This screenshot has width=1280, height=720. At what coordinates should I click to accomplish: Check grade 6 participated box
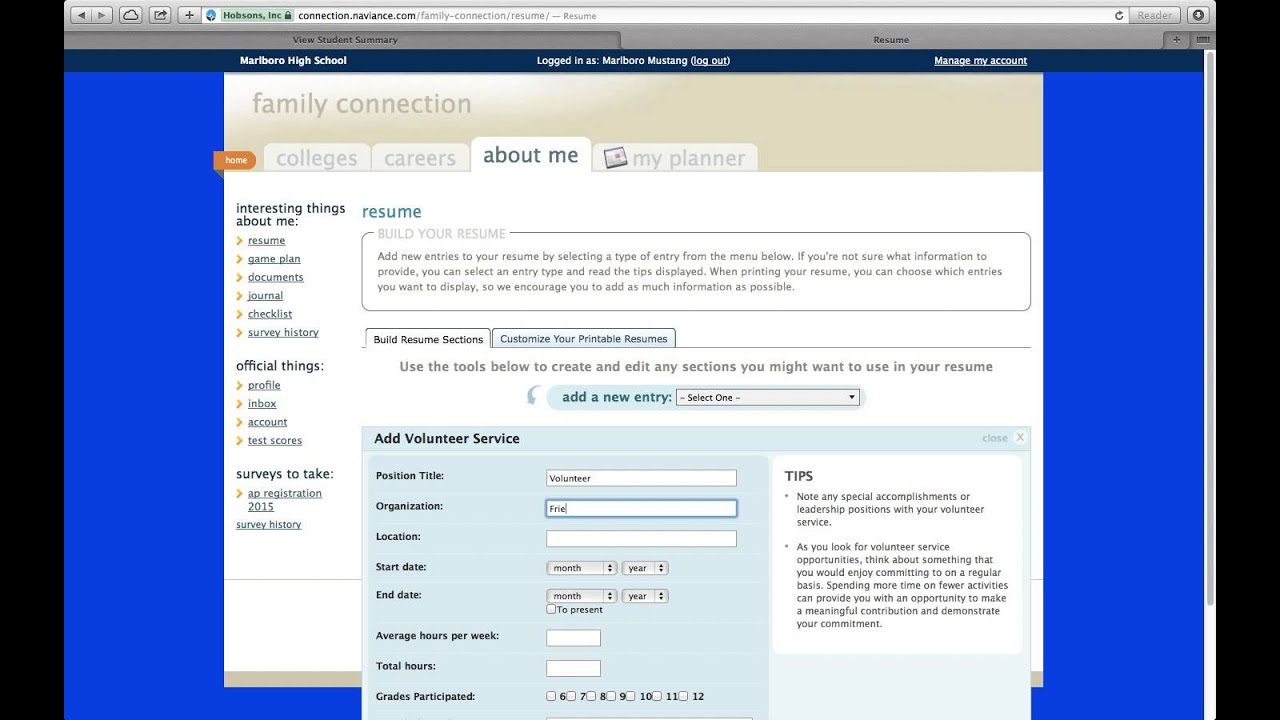click(551, 696)
